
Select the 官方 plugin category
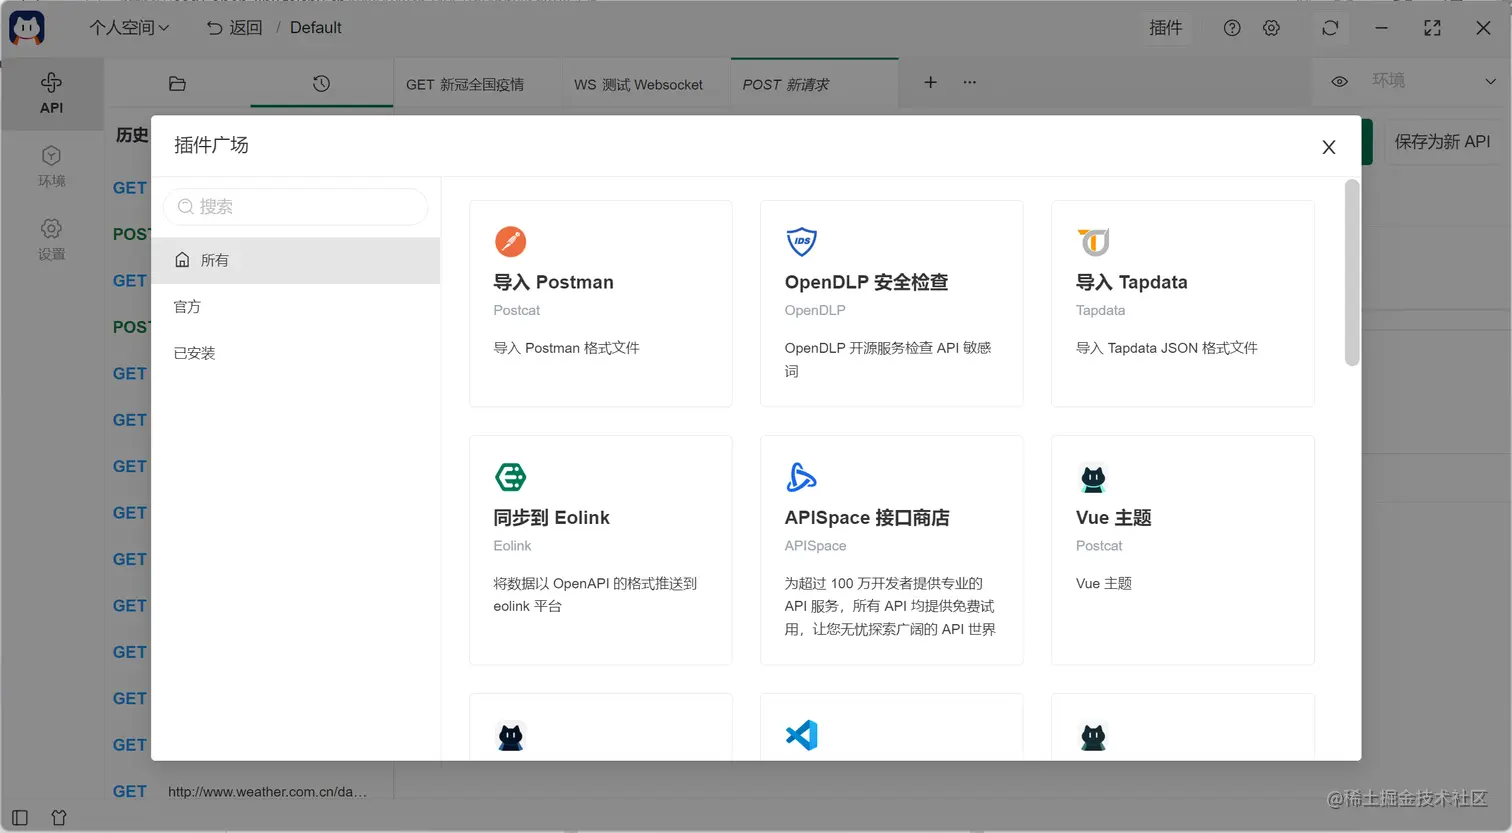click(x=296, y=307)
